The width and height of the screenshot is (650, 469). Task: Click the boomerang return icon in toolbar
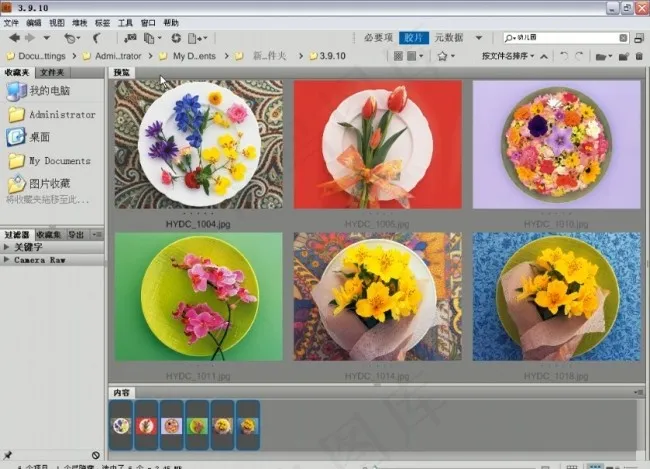pyautogui.click(x=97, y=38)
